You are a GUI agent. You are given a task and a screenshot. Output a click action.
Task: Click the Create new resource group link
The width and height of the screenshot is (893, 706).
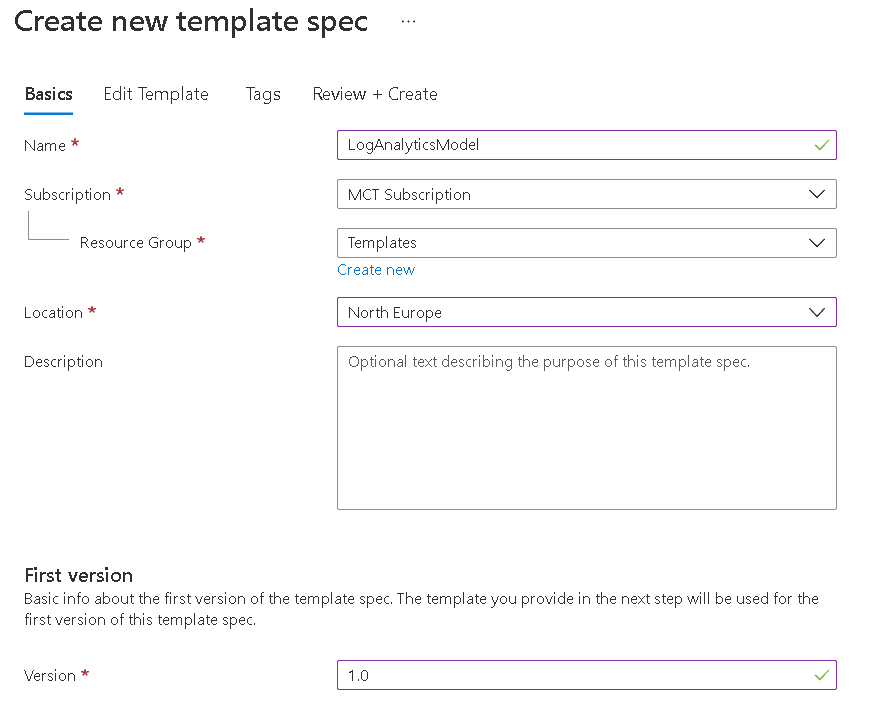(x=376, y=270)
